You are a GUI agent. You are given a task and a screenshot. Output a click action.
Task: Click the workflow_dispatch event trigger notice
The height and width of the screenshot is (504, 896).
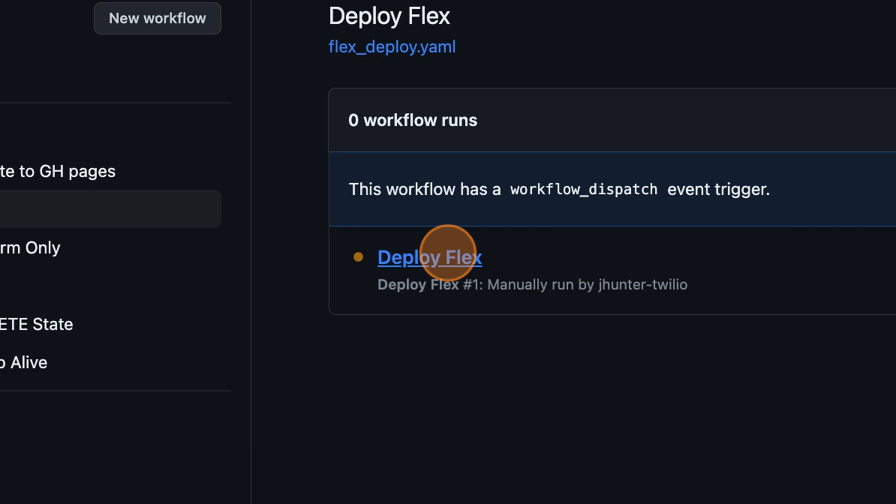[613, 189]
